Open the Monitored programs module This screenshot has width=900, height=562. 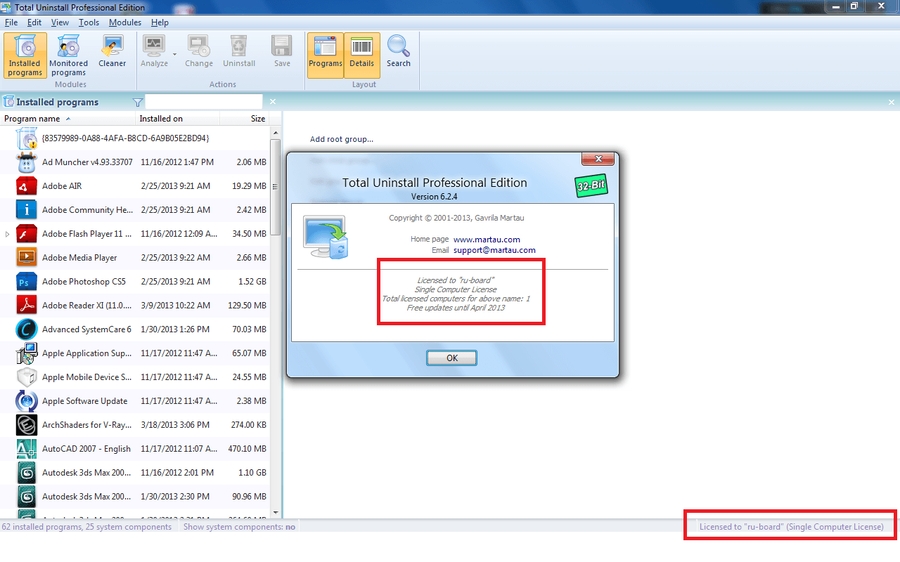point(68,55)
